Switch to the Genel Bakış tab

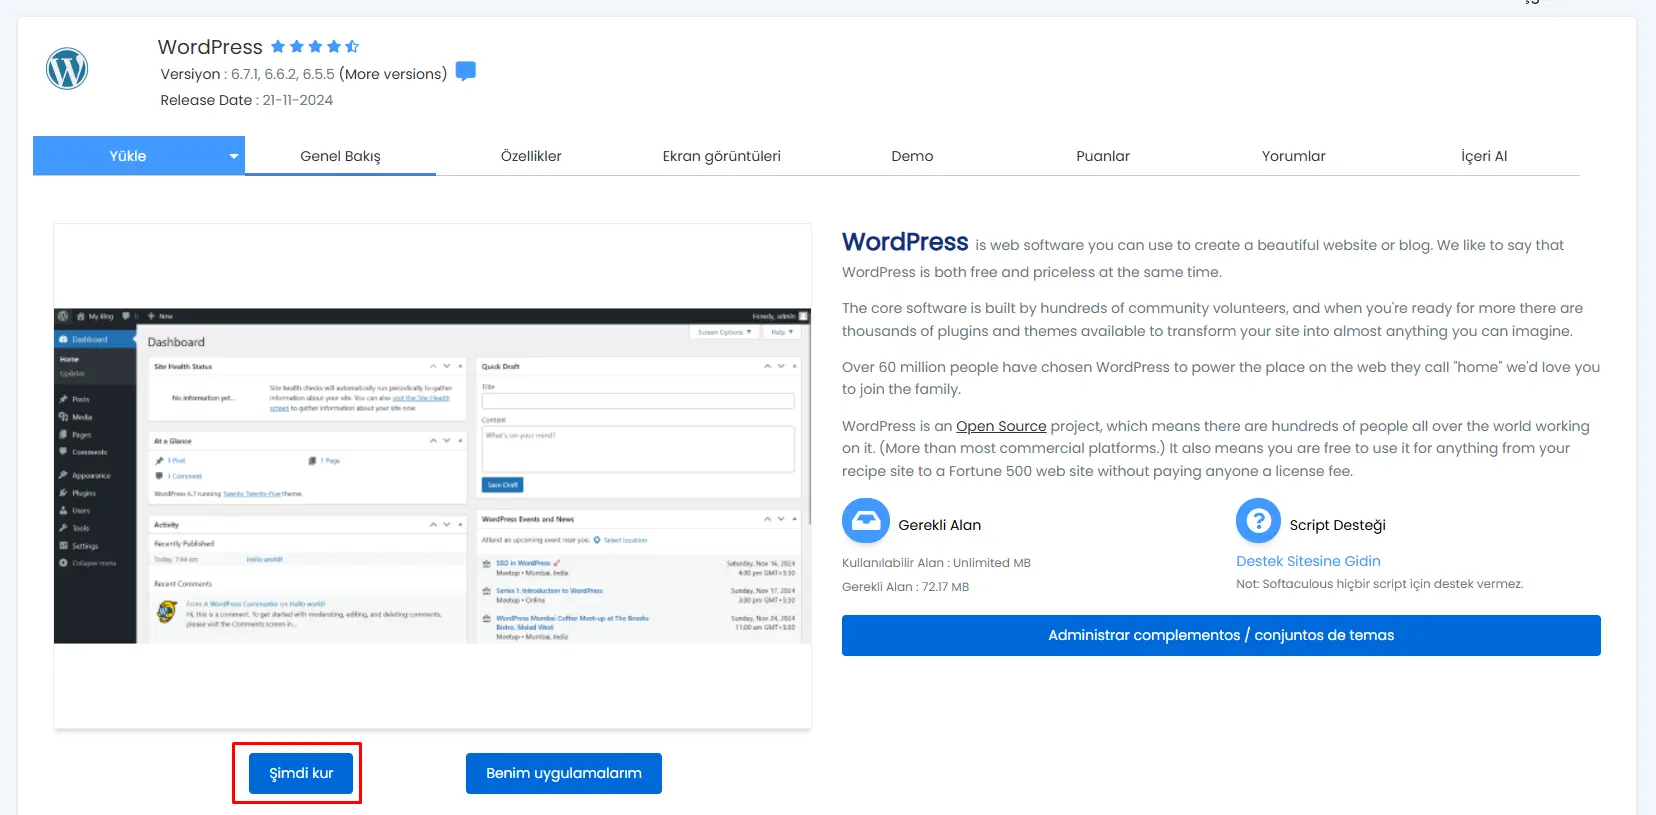click(x=340, y=156)
